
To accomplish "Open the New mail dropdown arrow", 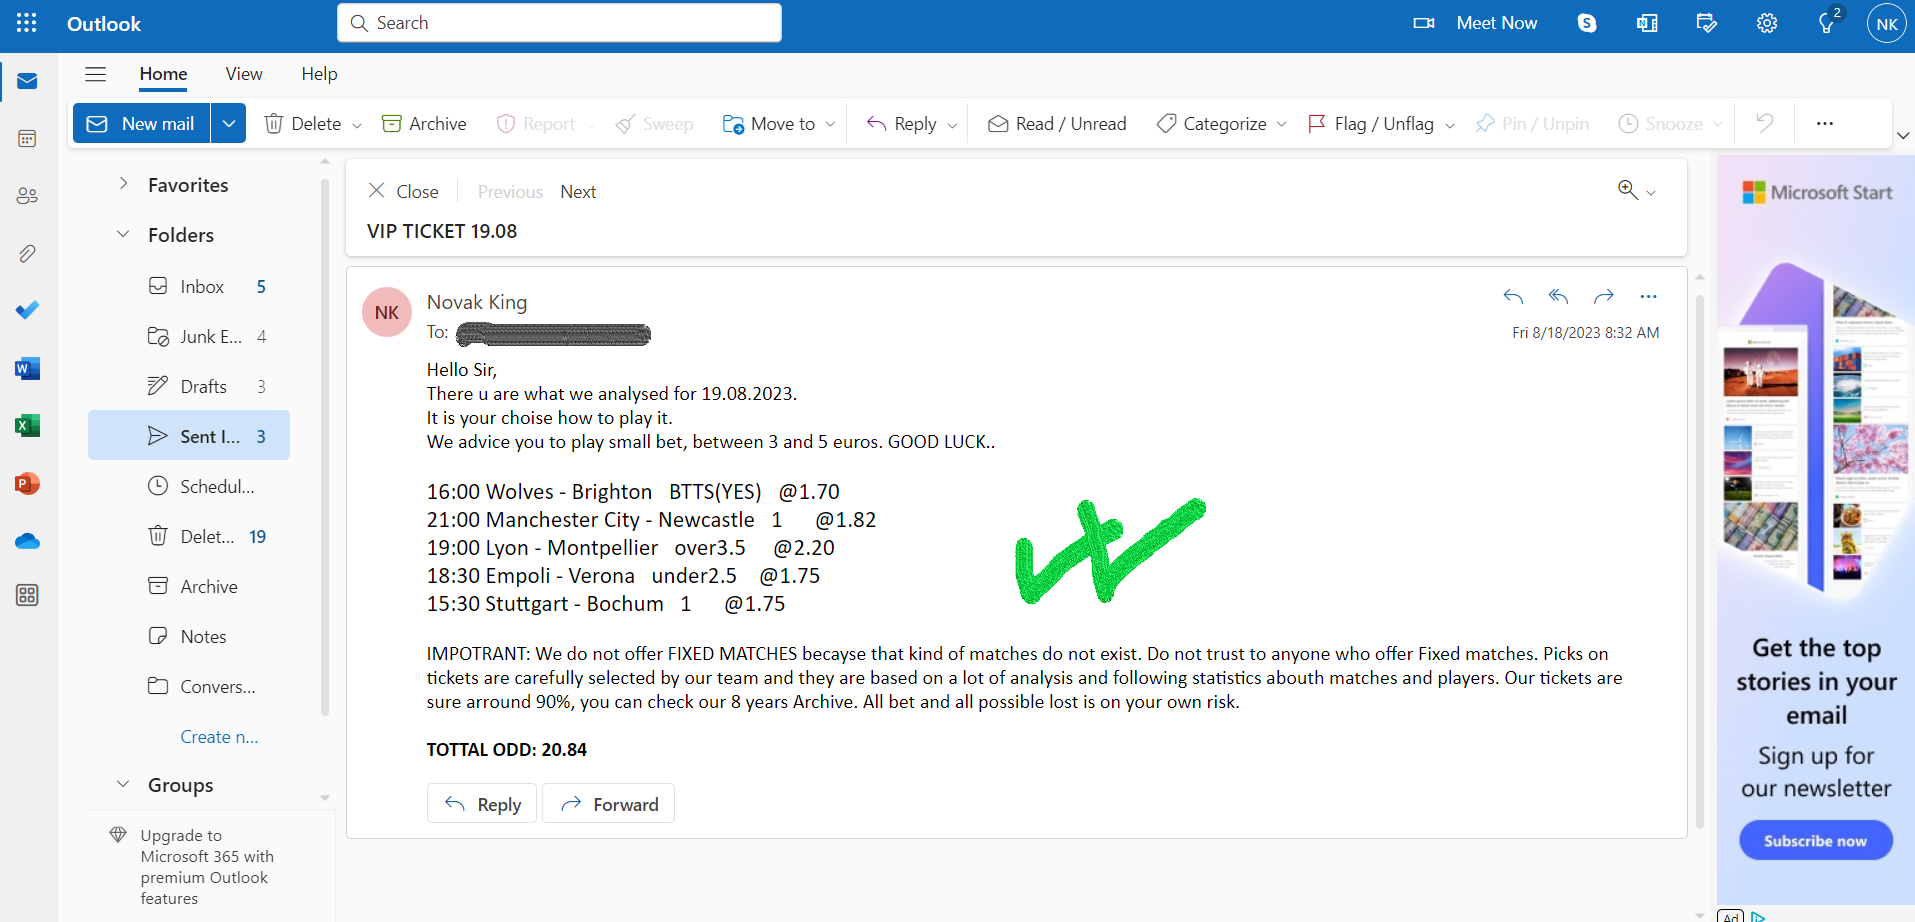I will [229, 123].
